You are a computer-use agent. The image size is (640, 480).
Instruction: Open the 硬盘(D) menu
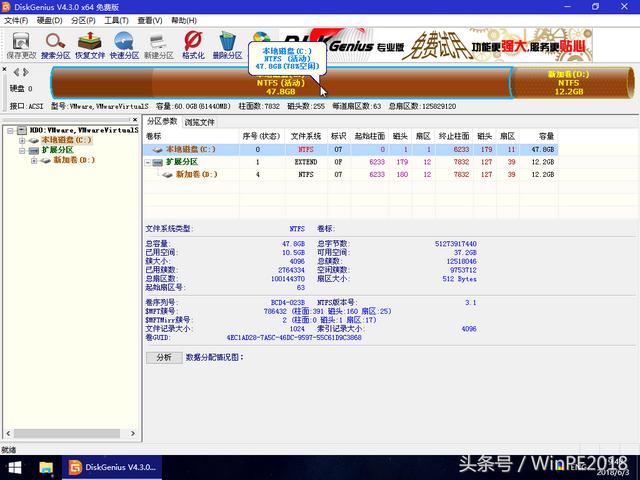coord(49,20)
